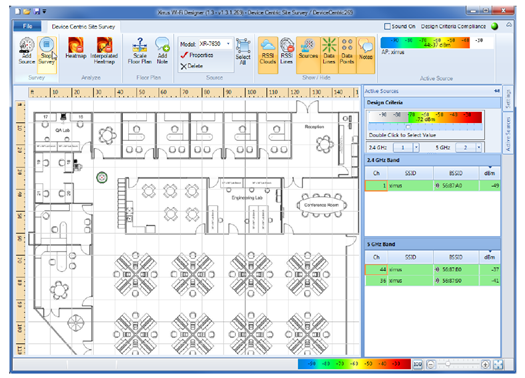Click the Properties button
The width and height of the screenshot is (525, 378).
coord(197,55)
